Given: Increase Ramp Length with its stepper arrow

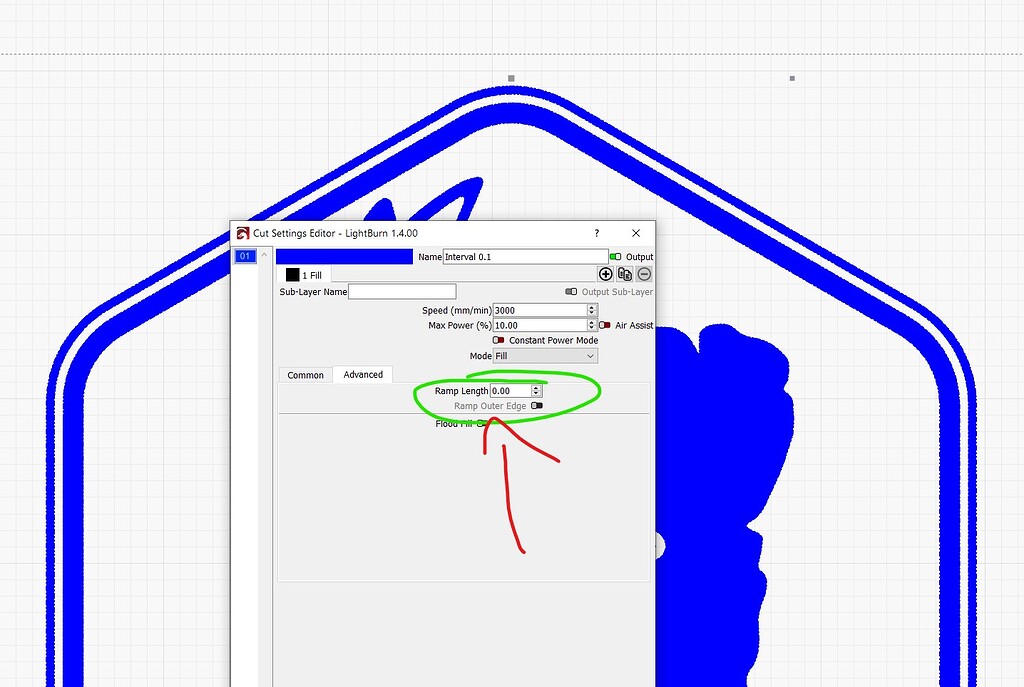Looking at the screenshot, I should click(x=536, y=387).
